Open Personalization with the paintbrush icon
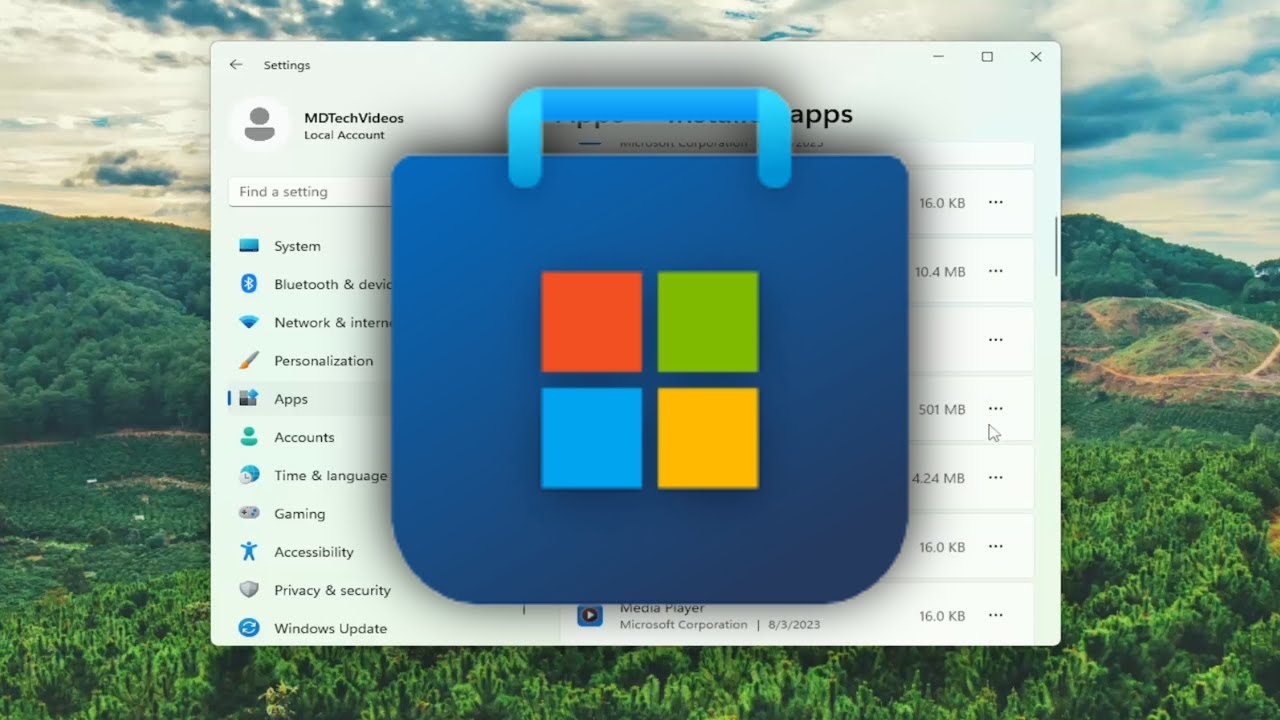The image size is (1280, 720). coord(249,360)
